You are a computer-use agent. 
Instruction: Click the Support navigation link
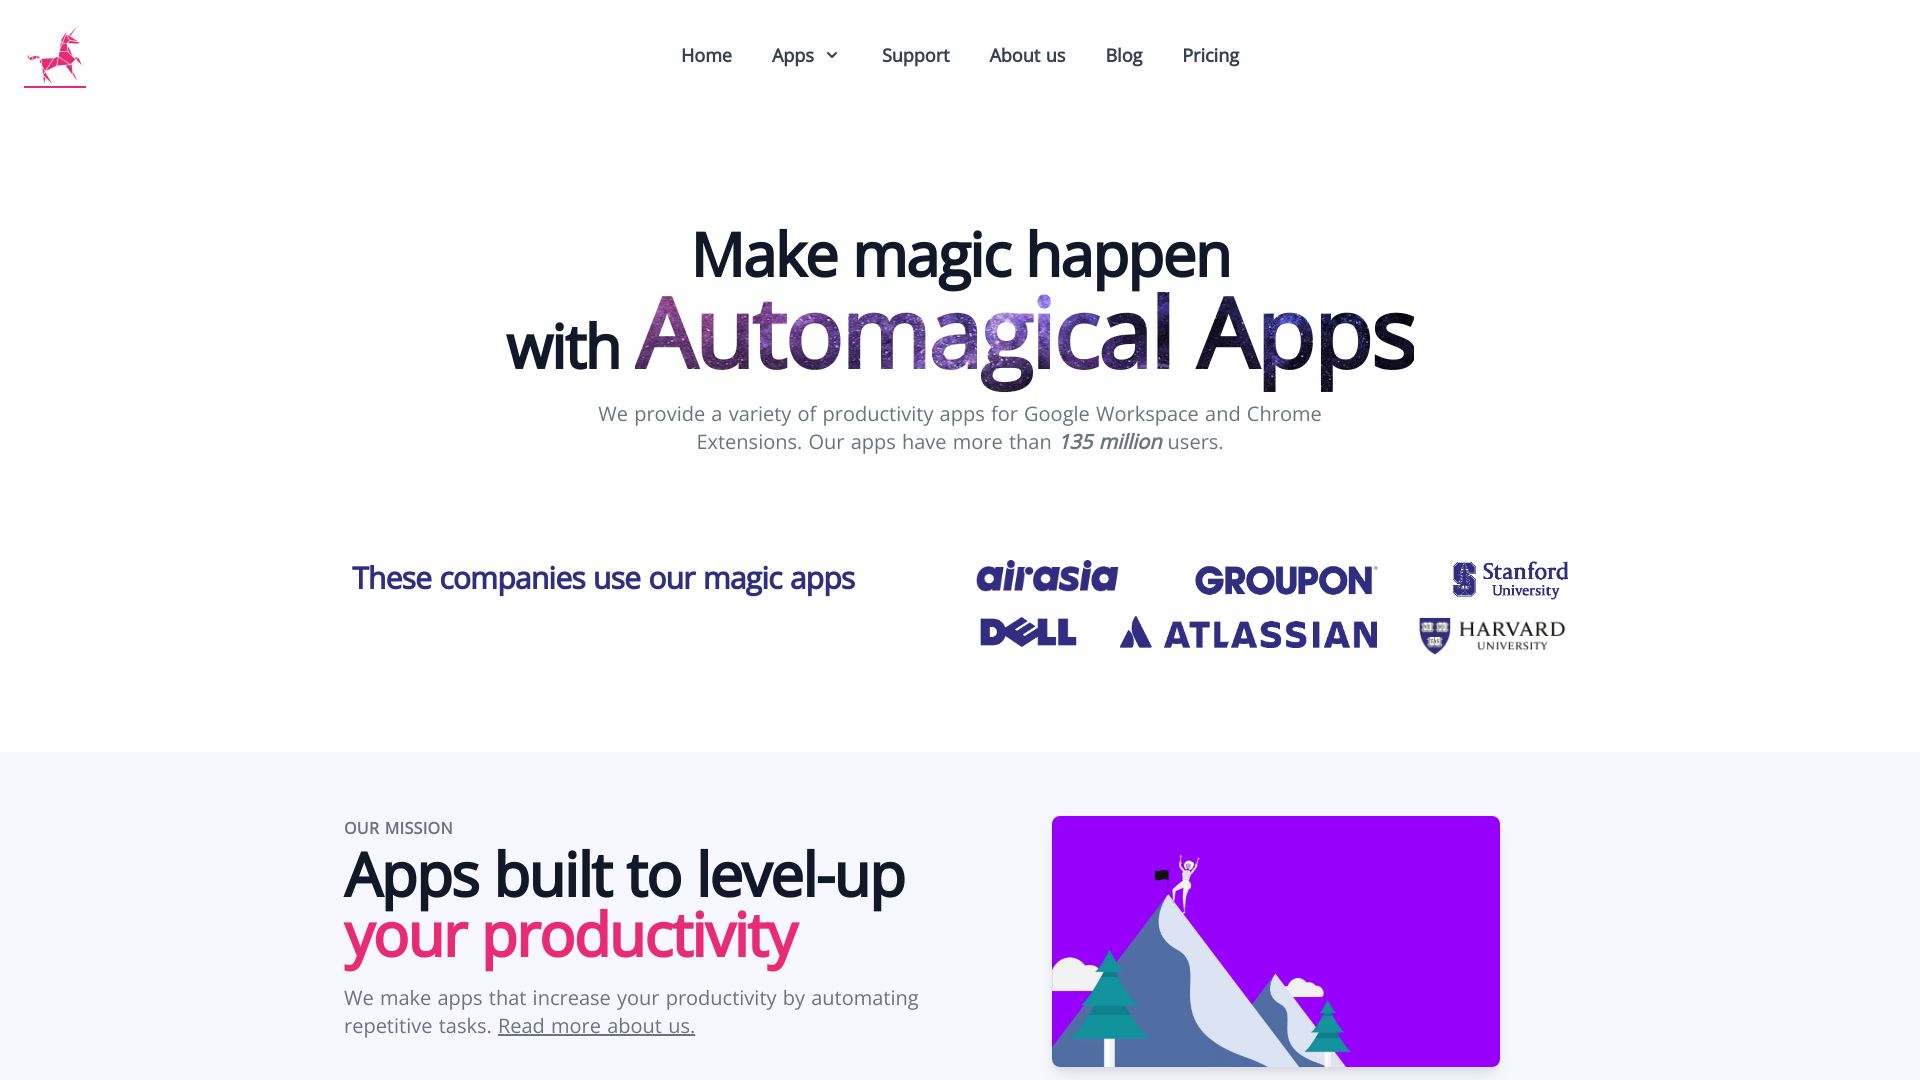click(915, 55)
